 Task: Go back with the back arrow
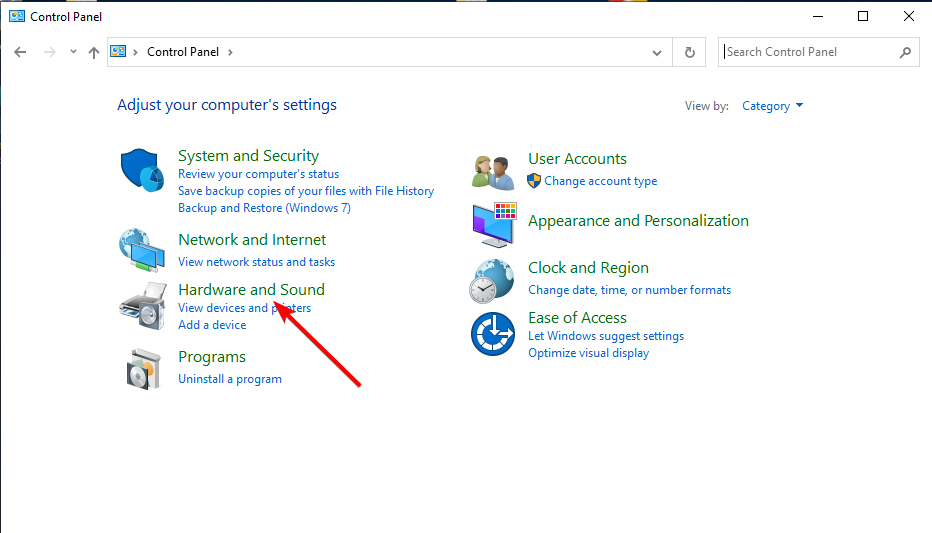20,52
